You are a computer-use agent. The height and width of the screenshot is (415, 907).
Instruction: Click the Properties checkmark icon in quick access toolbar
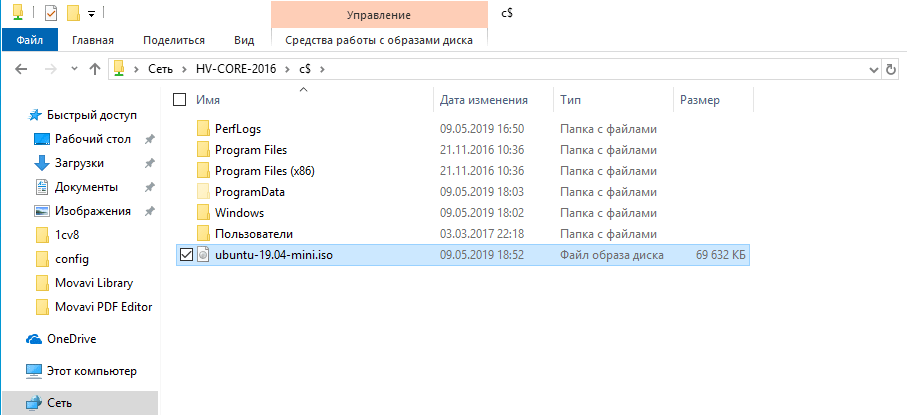pyautogui.click(x=51, y=12)
